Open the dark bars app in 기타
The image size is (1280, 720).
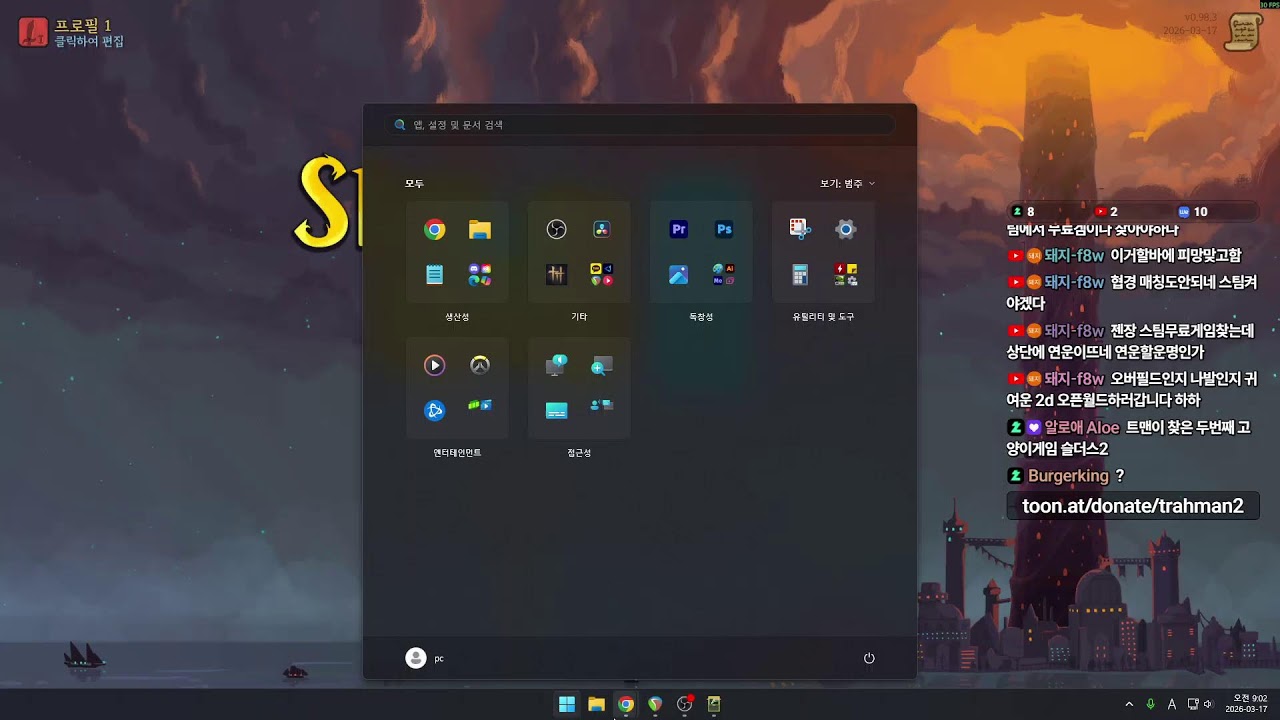pos(557,275)
